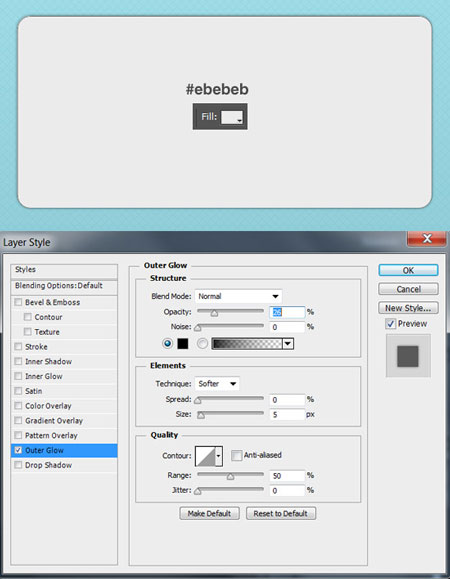Viewport: 450px width, 579px height.
Task: Enable the Gradient Overlay checkbox
Action: coord(18,421)
